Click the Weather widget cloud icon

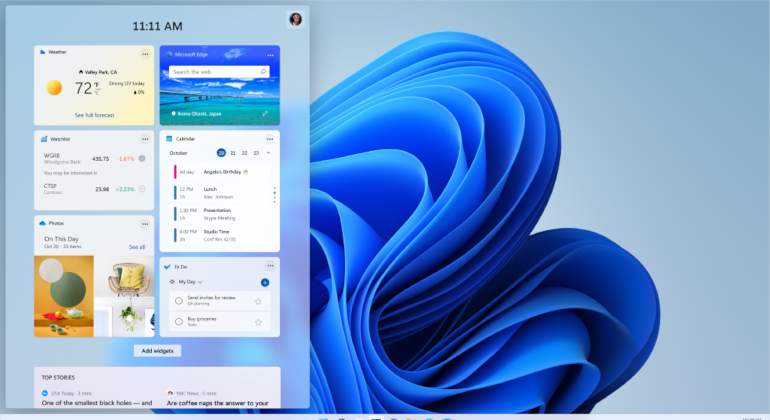point(43,52)
